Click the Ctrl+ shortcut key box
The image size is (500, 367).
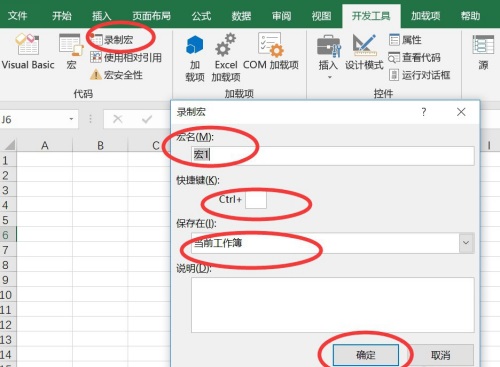(x=256, y=200)
